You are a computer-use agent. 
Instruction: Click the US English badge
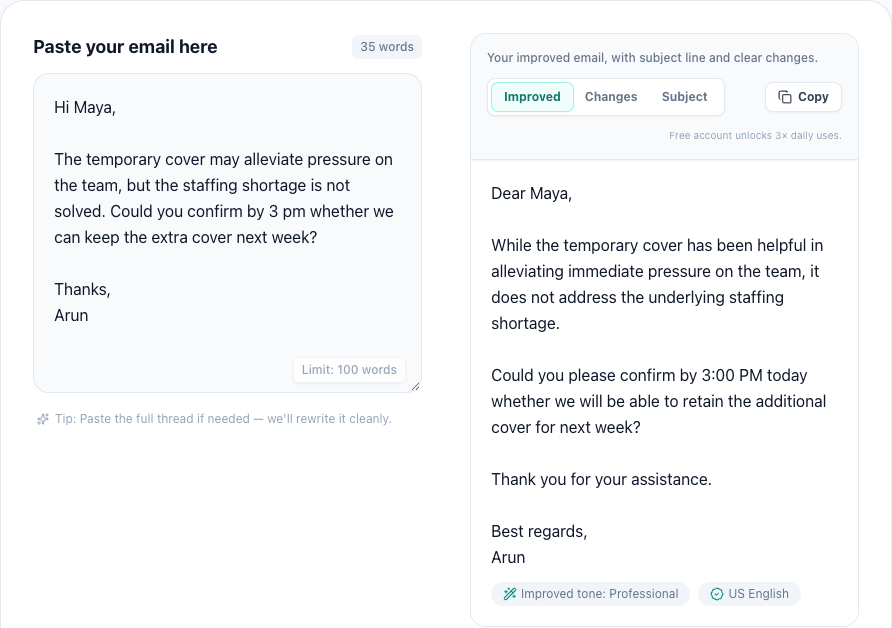tap(749, 594)
